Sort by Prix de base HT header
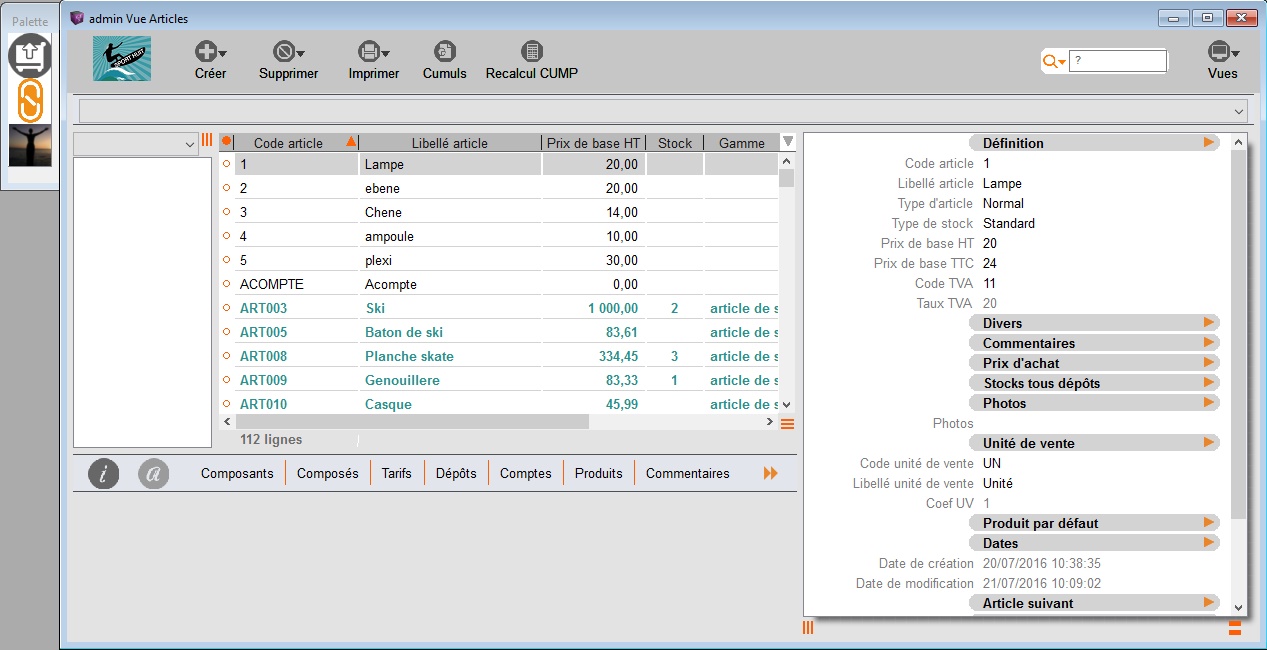Viewport: 1267px width, 650px height. (594, 143)
